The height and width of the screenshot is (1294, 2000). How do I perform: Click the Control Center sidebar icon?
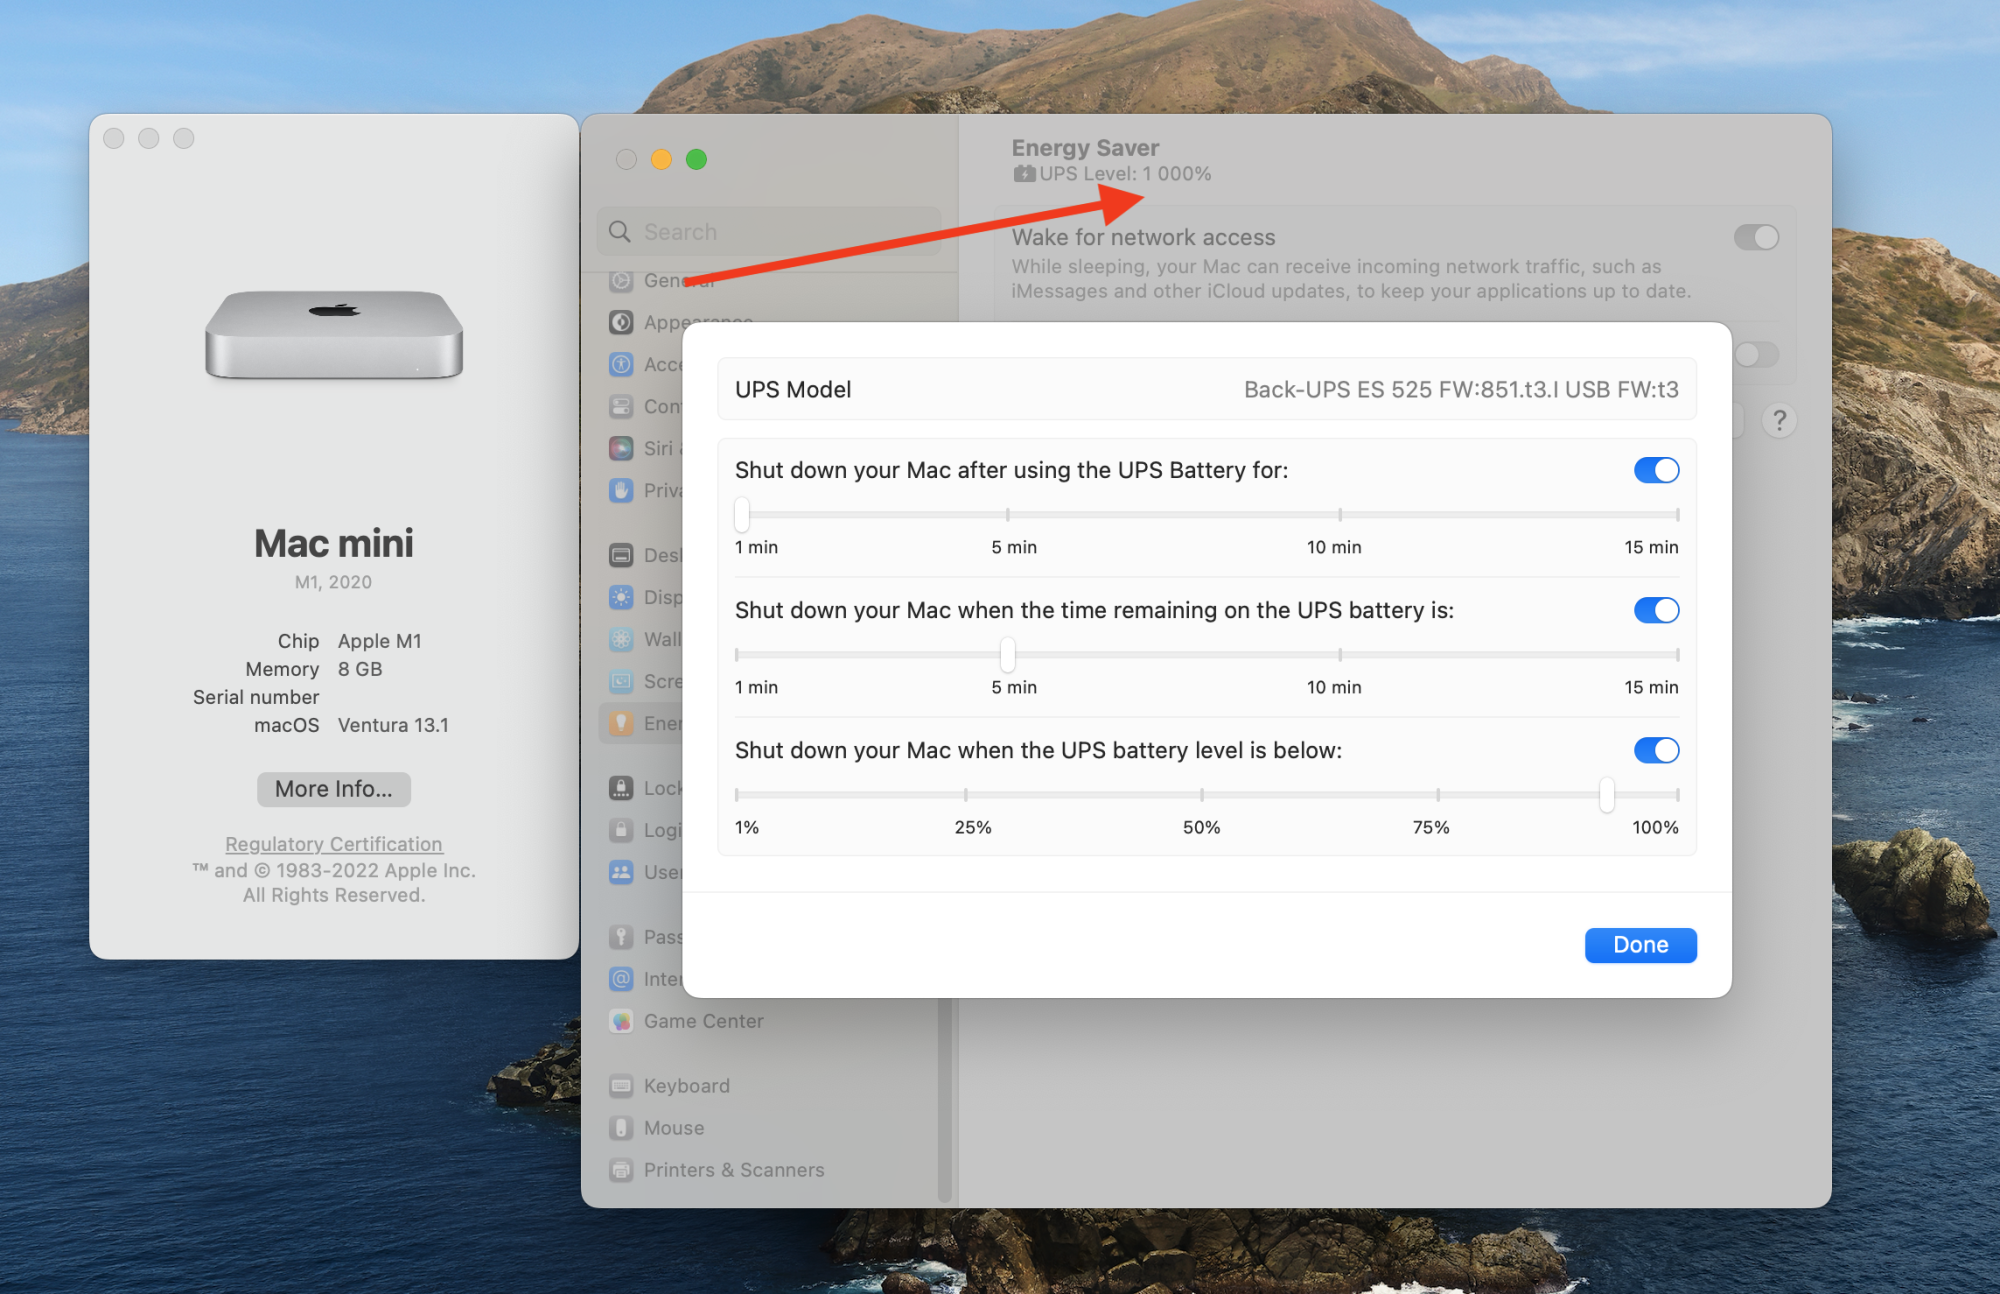coord(621,406)
